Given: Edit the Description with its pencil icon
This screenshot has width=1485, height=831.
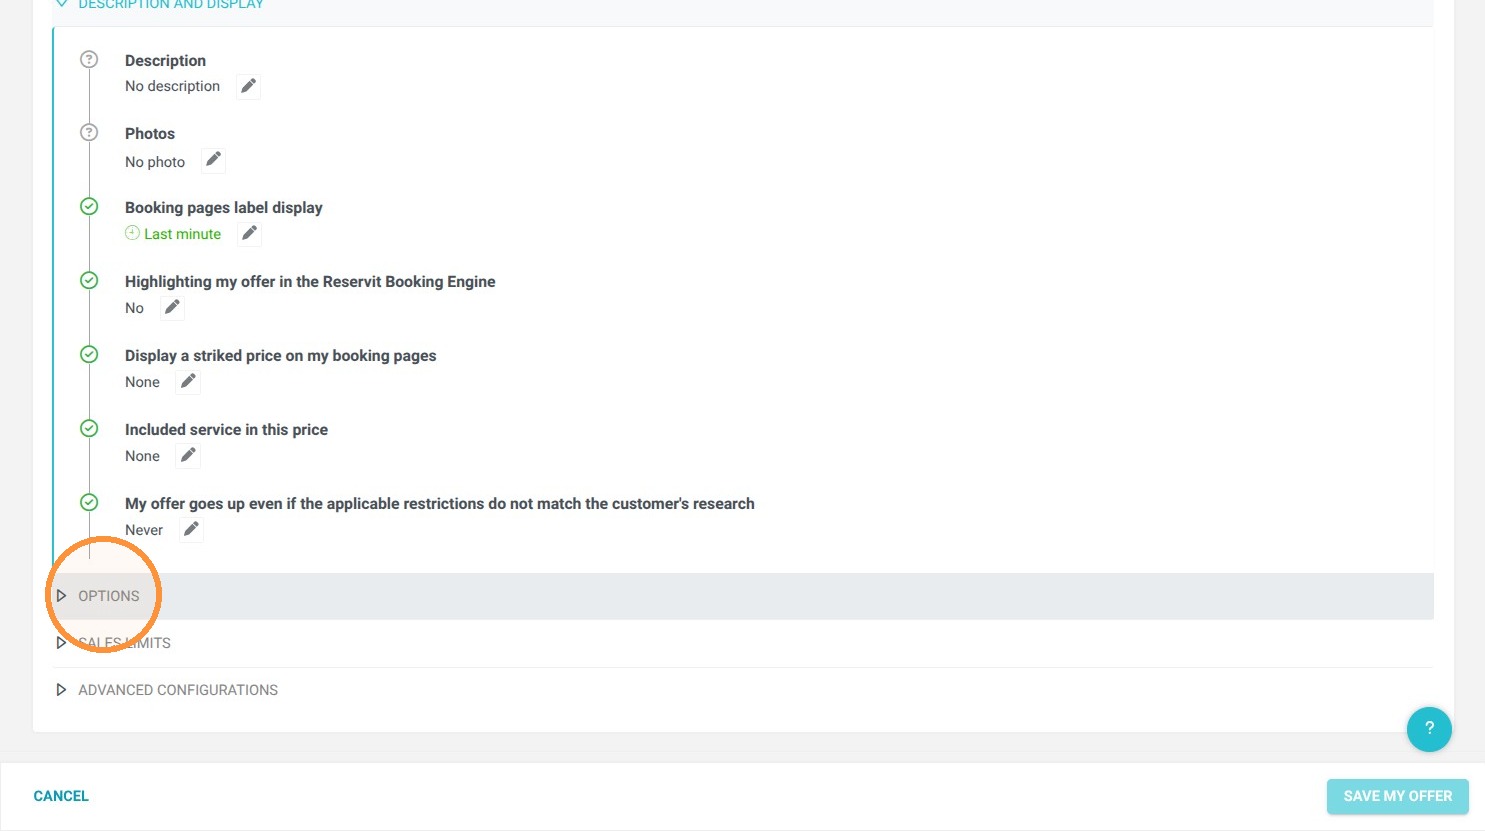Looking at the screenshot, I should coord(248,86).
